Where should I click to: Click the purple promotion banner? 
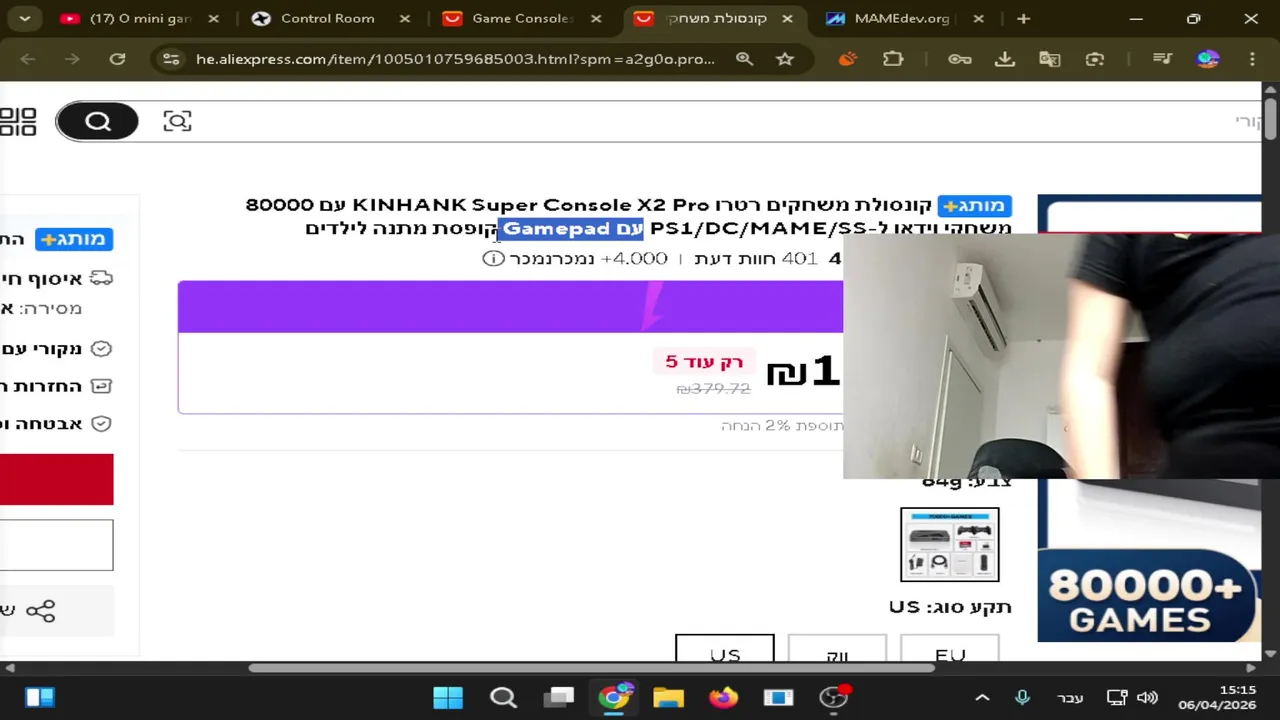(510, 306)
